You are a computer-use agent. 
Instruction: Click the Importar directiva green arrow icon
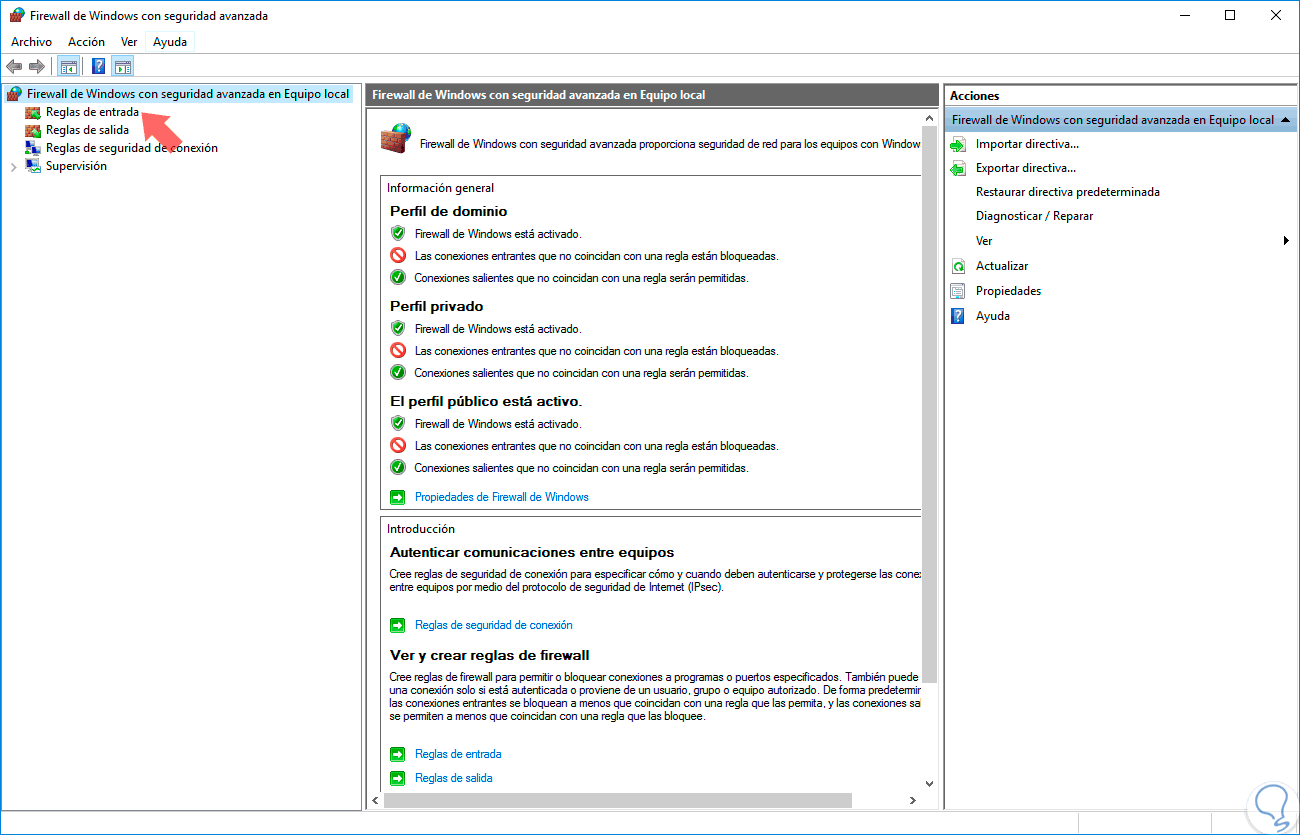[958, 144]
